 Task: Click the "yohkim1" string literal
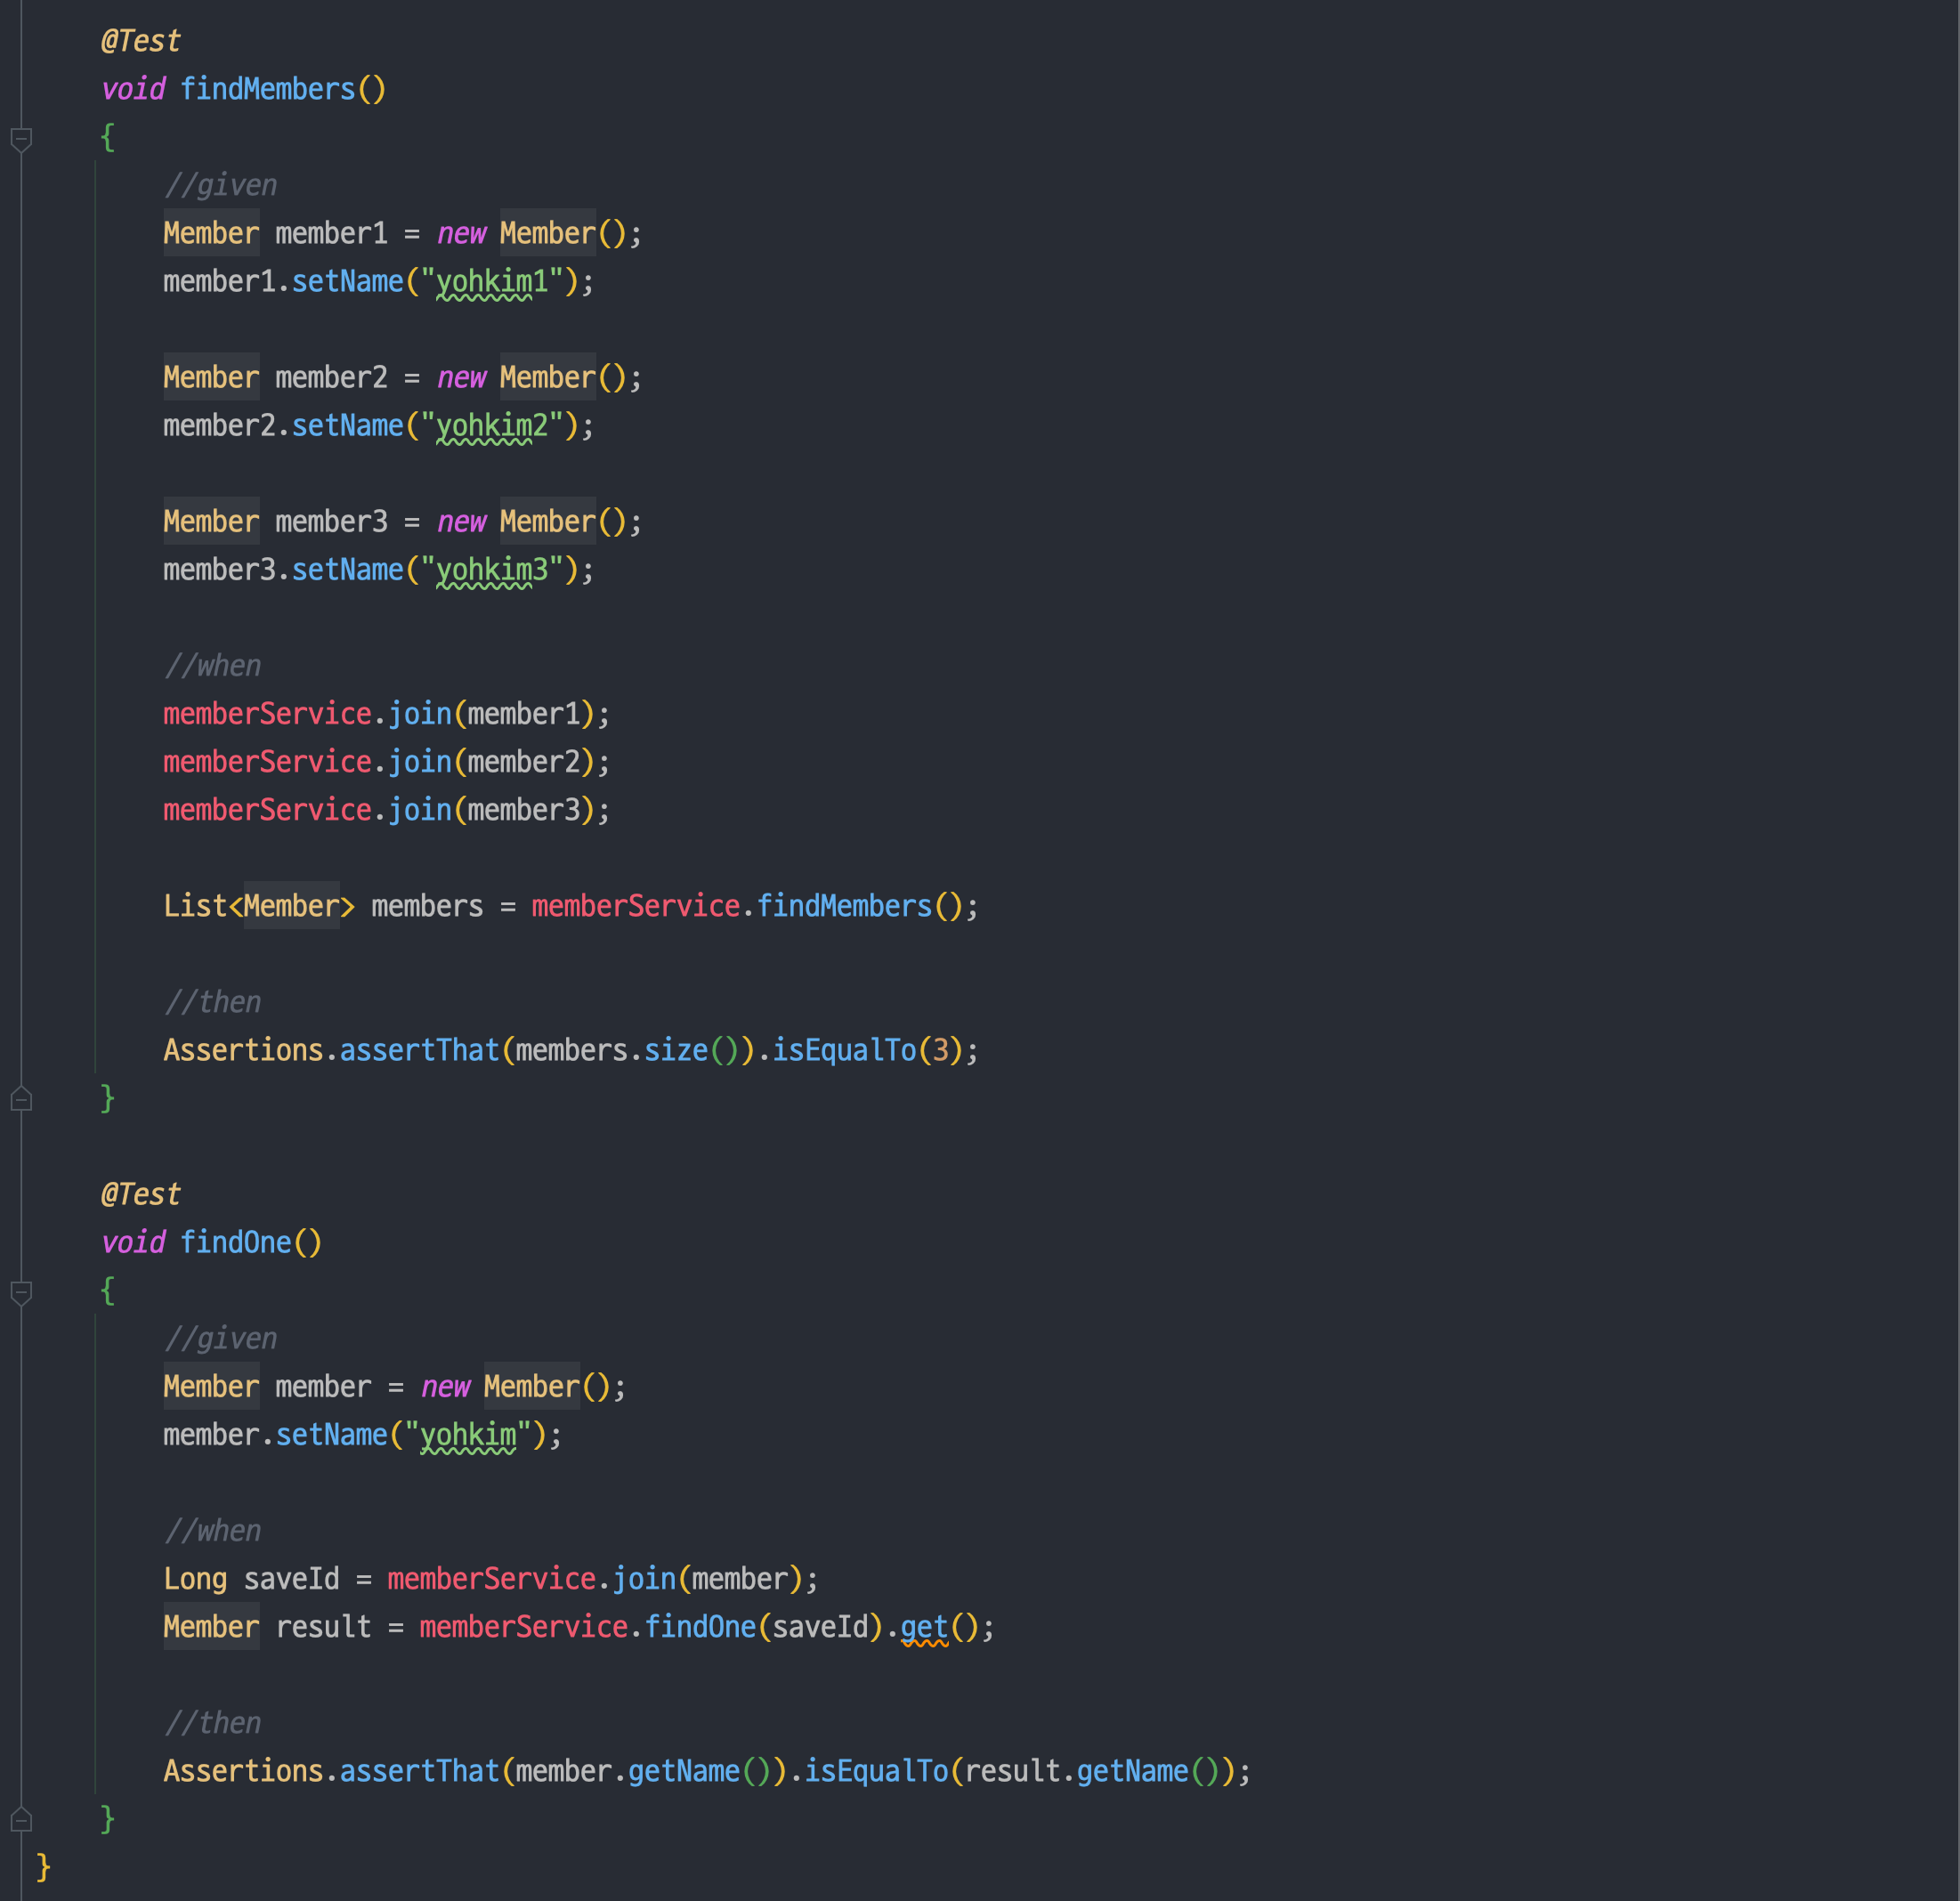point(492,283)
